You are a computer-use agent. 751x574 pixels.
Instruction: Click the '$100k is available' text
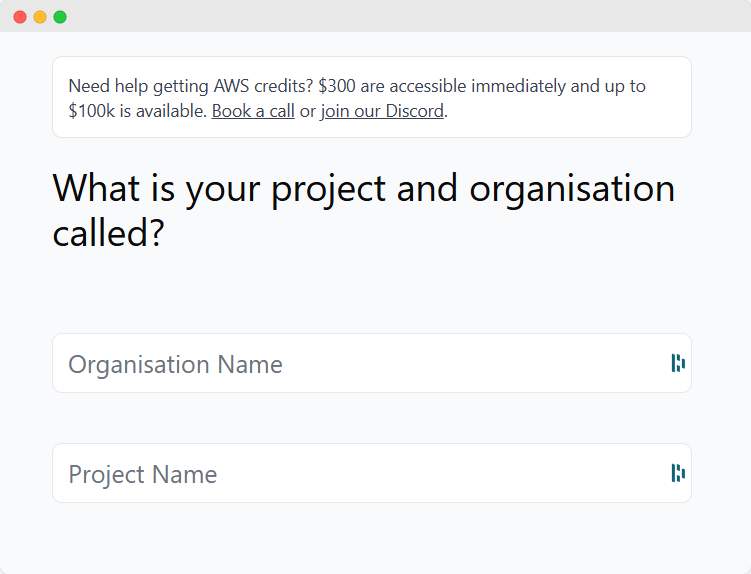137,111
